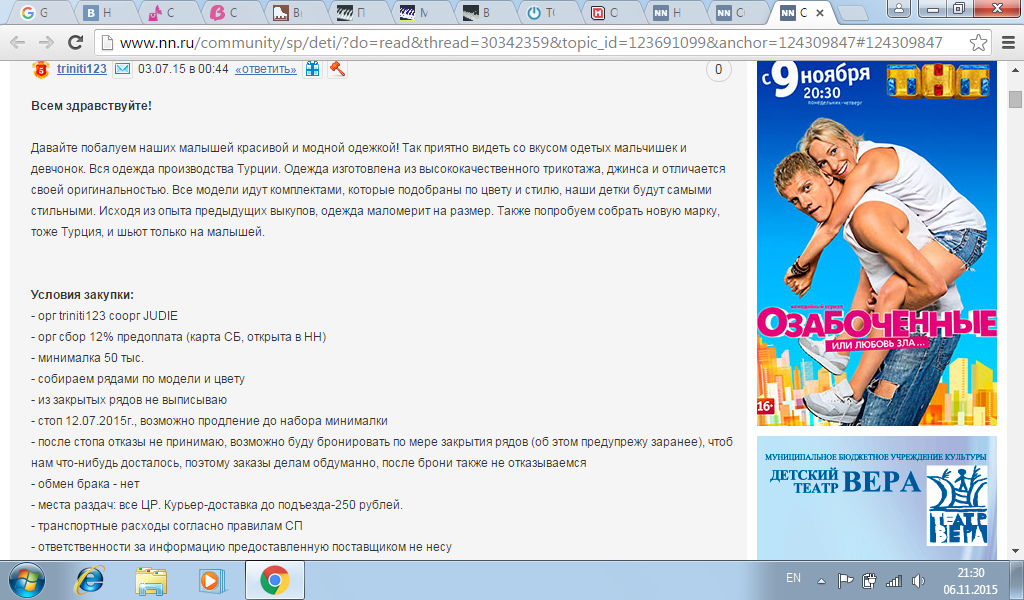
Task: Click the heading «Всем здравствуйте!»
Action: click(91, 106)
